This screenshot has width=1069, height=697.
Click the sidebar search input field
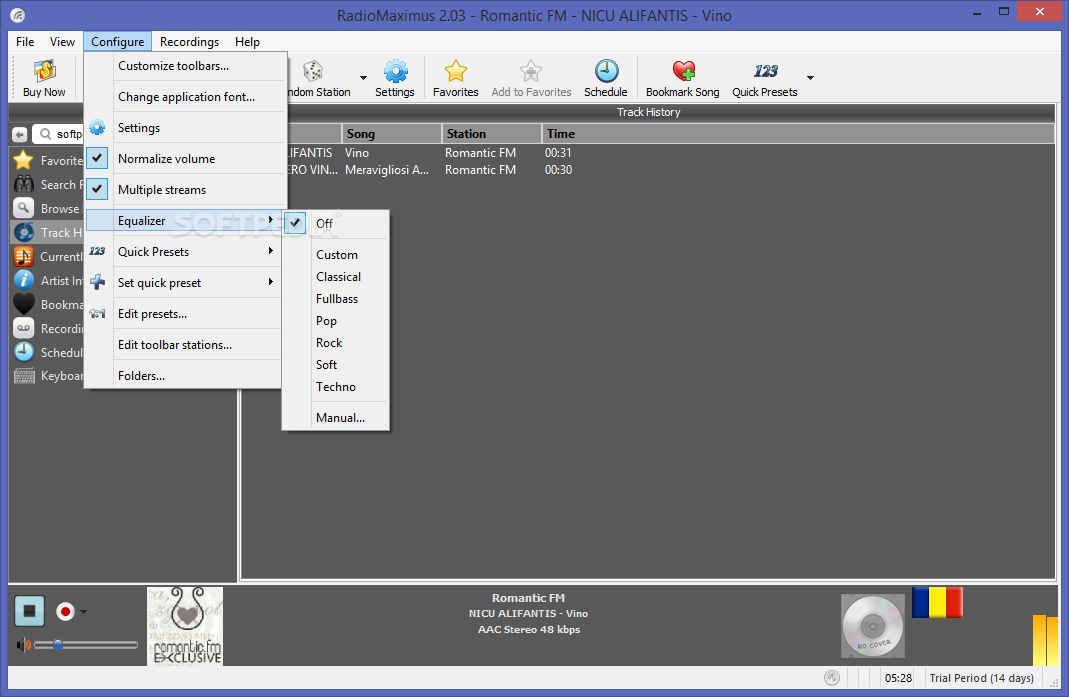coord(59,134)
